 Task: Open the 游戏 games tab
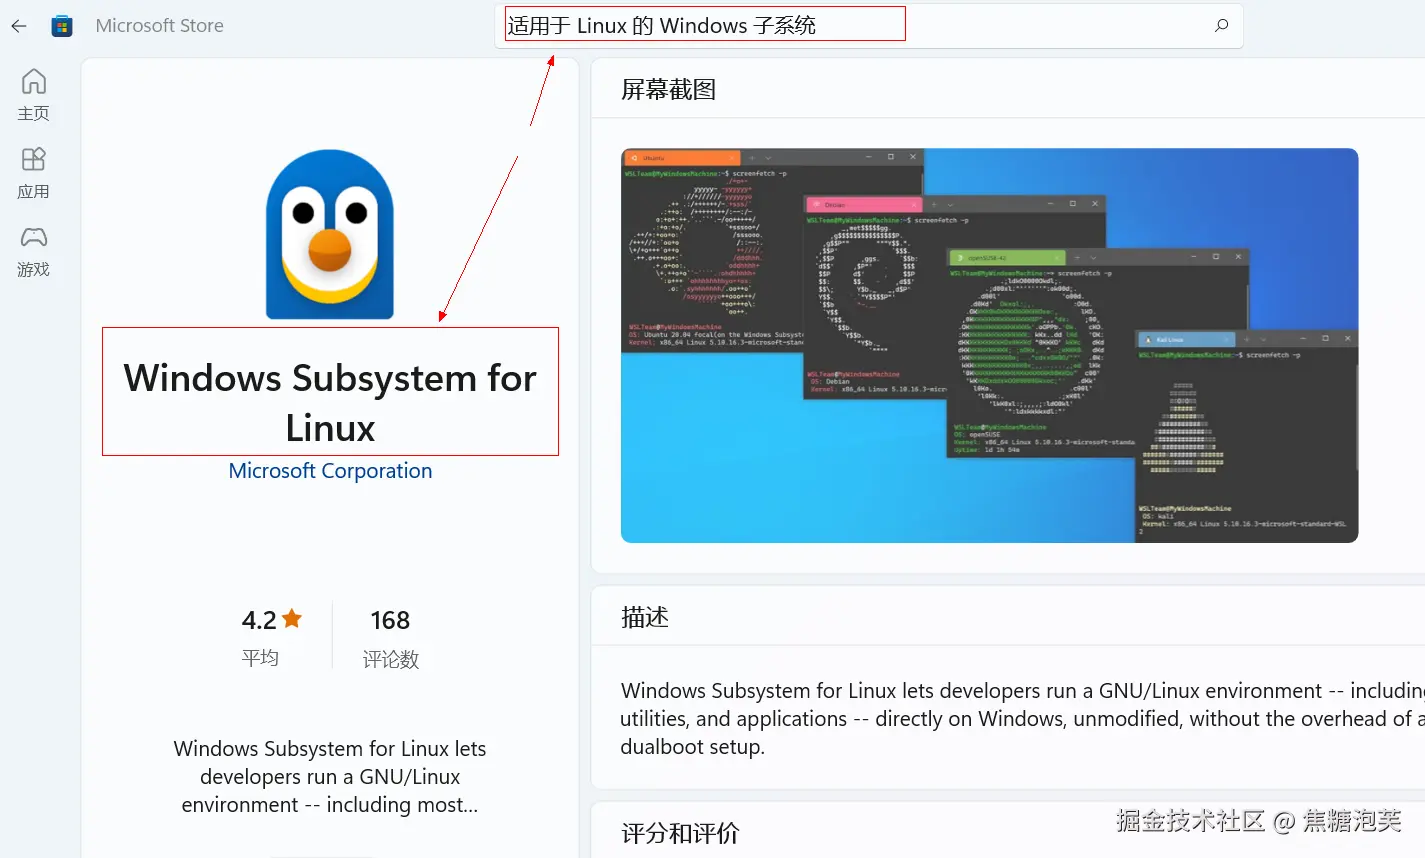[34, 251]
